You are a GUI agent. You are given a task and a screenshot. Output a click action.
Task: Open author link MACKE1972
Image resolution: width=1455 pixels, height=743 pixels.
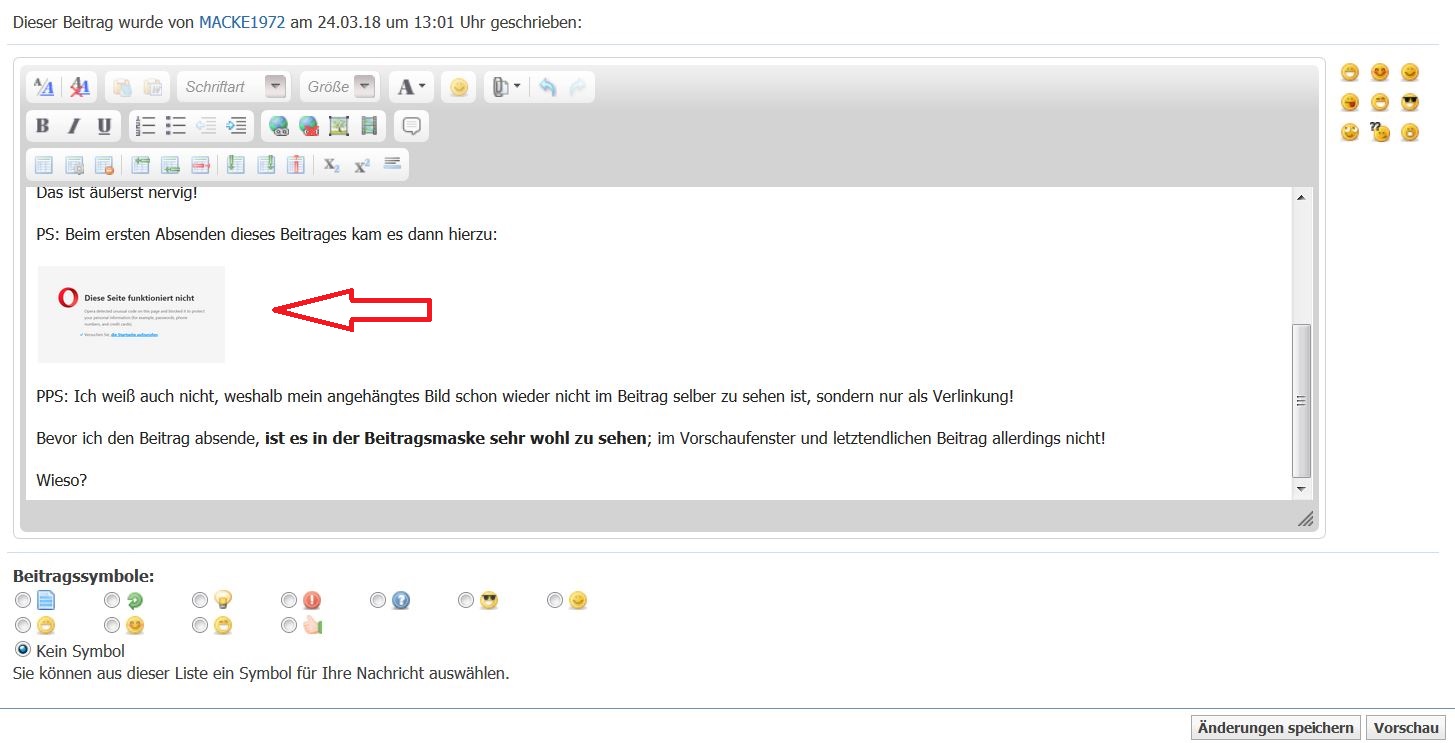coord(242,22)
